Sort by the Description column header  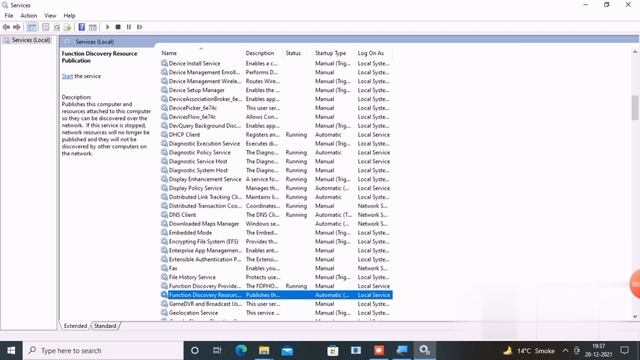[x=260, y=53]
